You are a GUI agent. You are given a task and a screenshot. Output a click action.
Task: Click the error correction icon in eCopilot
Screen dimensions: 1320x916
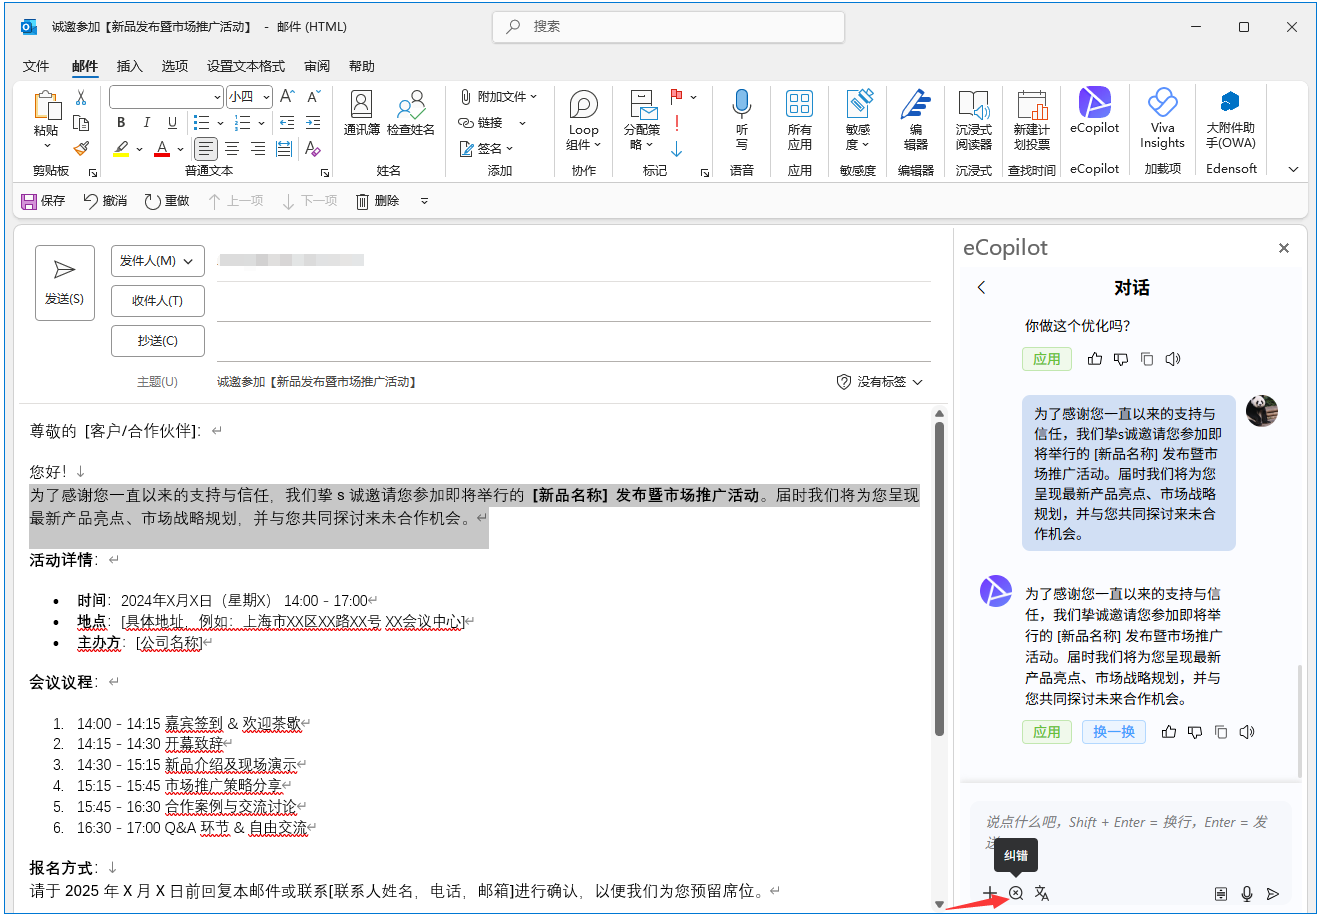click(1016, 893)
